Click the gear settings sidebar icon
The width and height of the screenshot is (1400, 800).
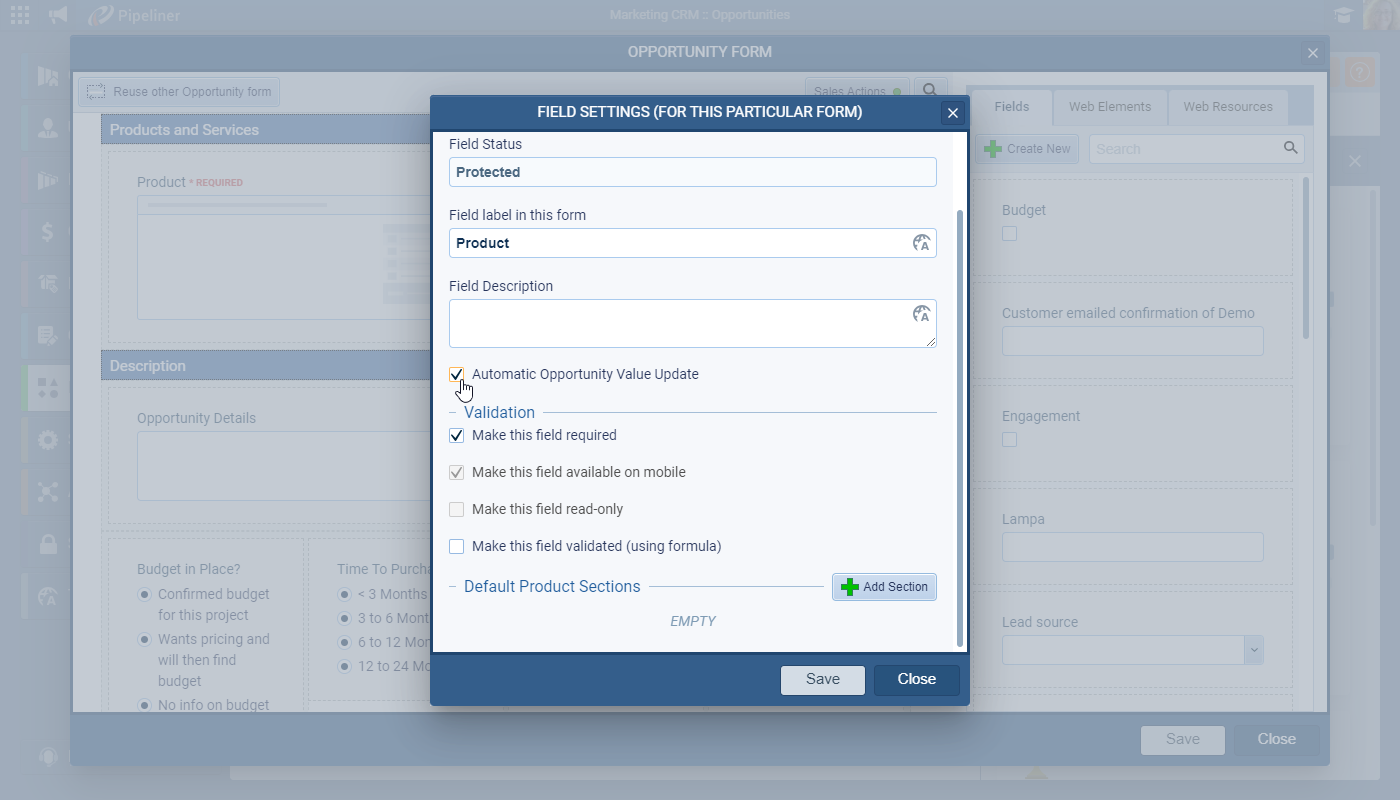(x=47, y=440)
